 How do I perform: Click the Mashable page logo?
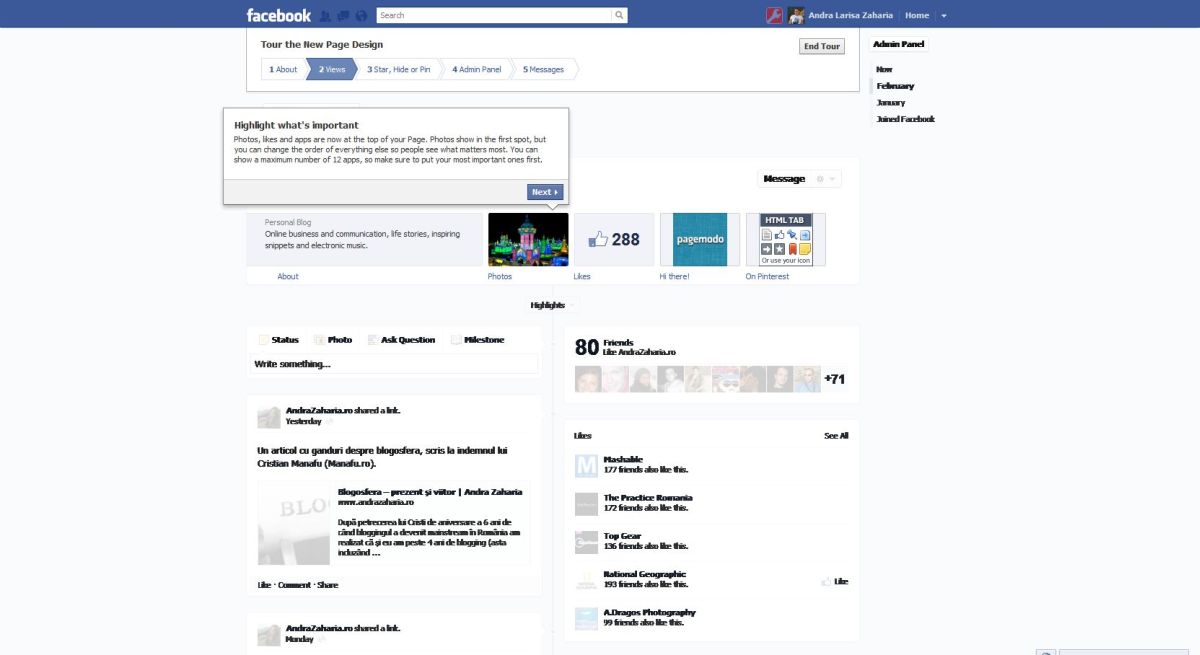pyautogui.click(x=586, y=465)
